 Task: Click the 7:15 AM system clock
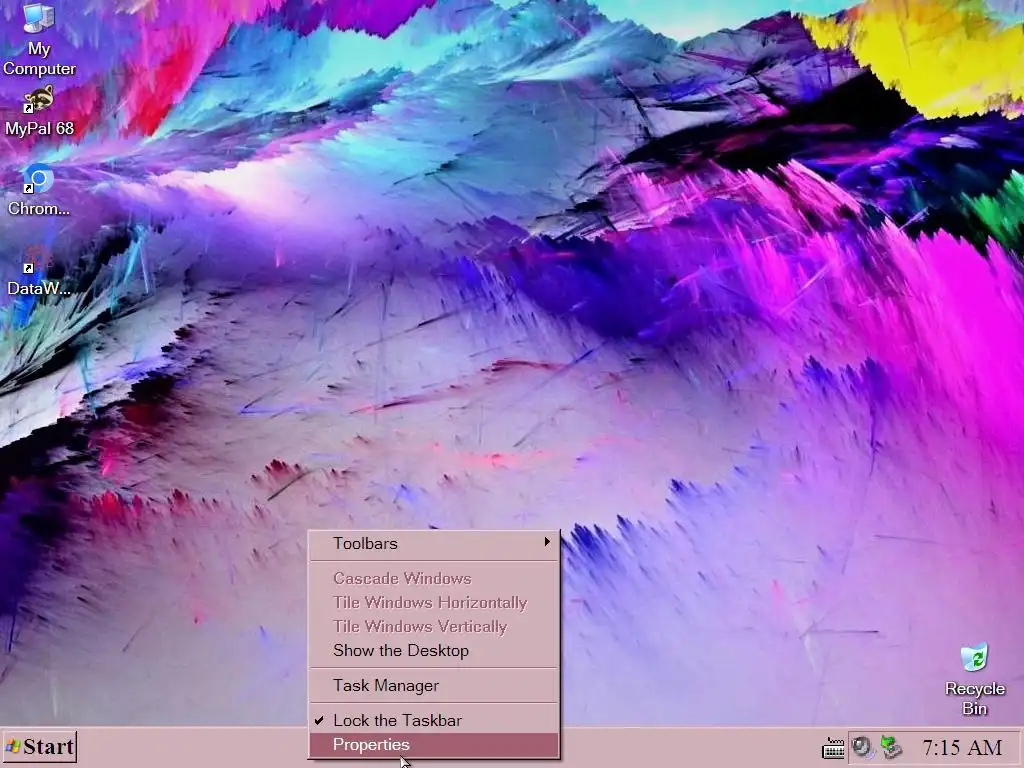pos(962,748)
